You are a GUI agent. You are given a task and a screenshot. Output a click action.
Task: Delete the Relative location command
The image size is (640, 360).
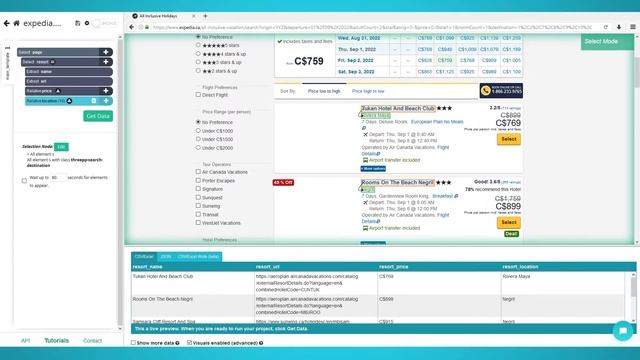tap(94, 100)
